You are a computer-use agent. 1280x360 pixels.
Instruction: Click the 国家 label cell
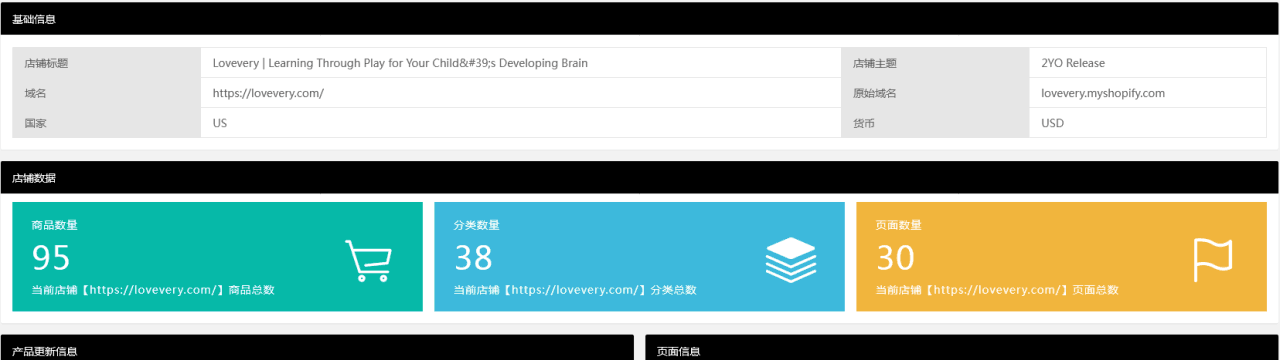(106, 123)
